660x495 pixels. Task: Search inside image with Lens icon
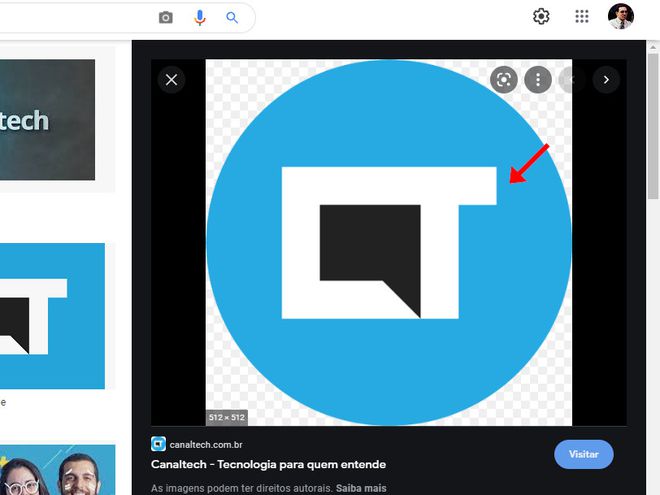tap(504, 80)
